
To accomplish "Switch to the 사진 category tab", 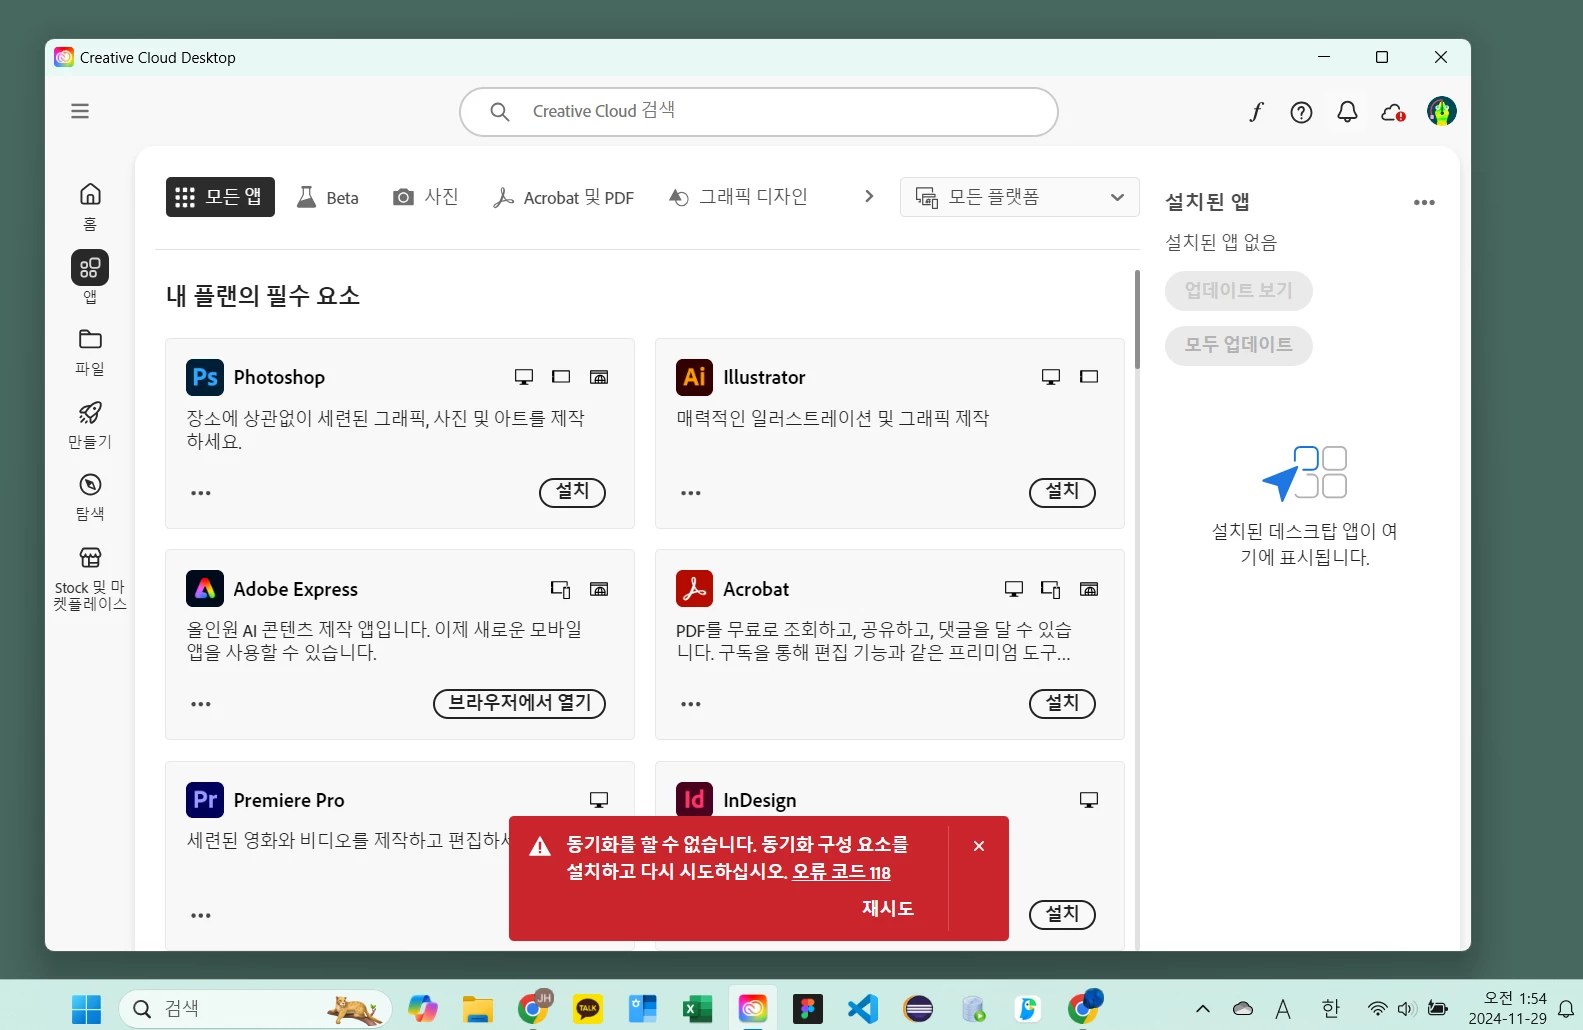I will [x=426, y=197].
